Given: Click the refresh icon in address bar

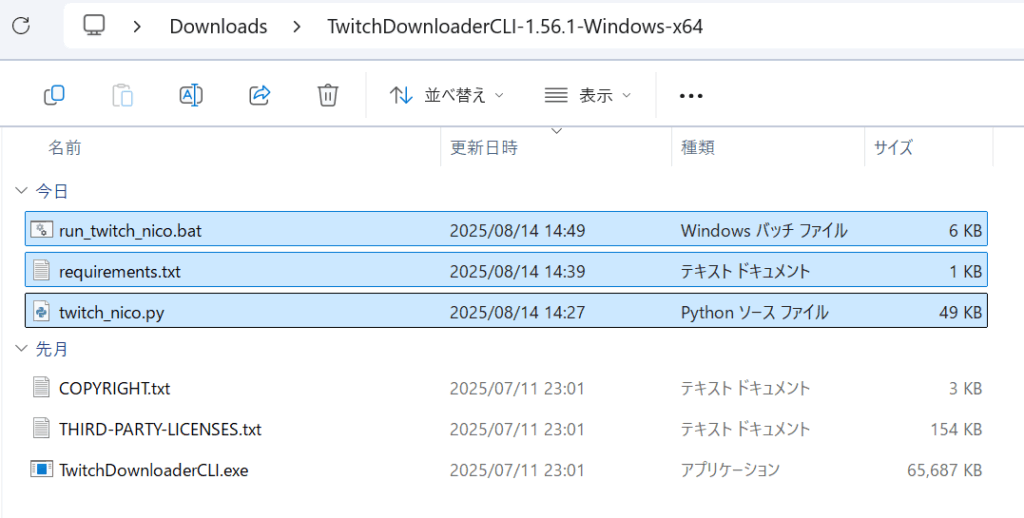Looking at the screenshot, I should (x=21, y=26).
